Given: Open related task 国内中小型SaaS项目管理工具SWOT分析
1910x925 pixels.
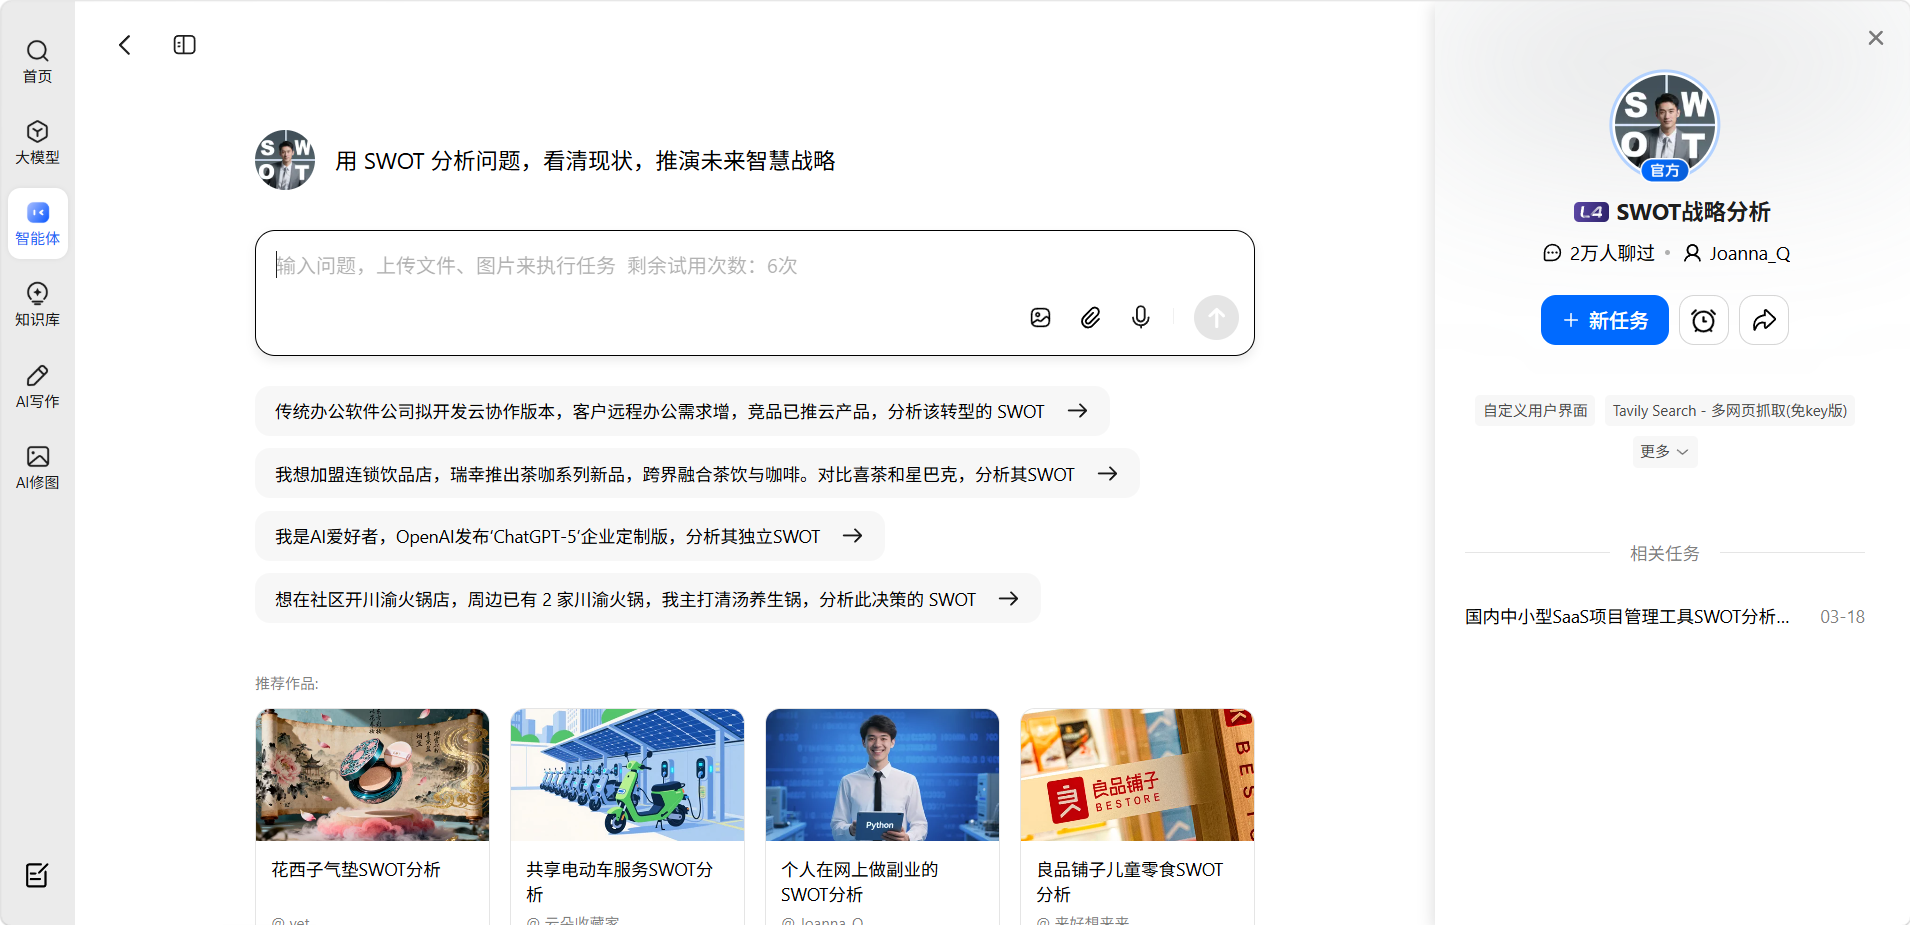Looking at the screenshot, I should click(1627, 617).
